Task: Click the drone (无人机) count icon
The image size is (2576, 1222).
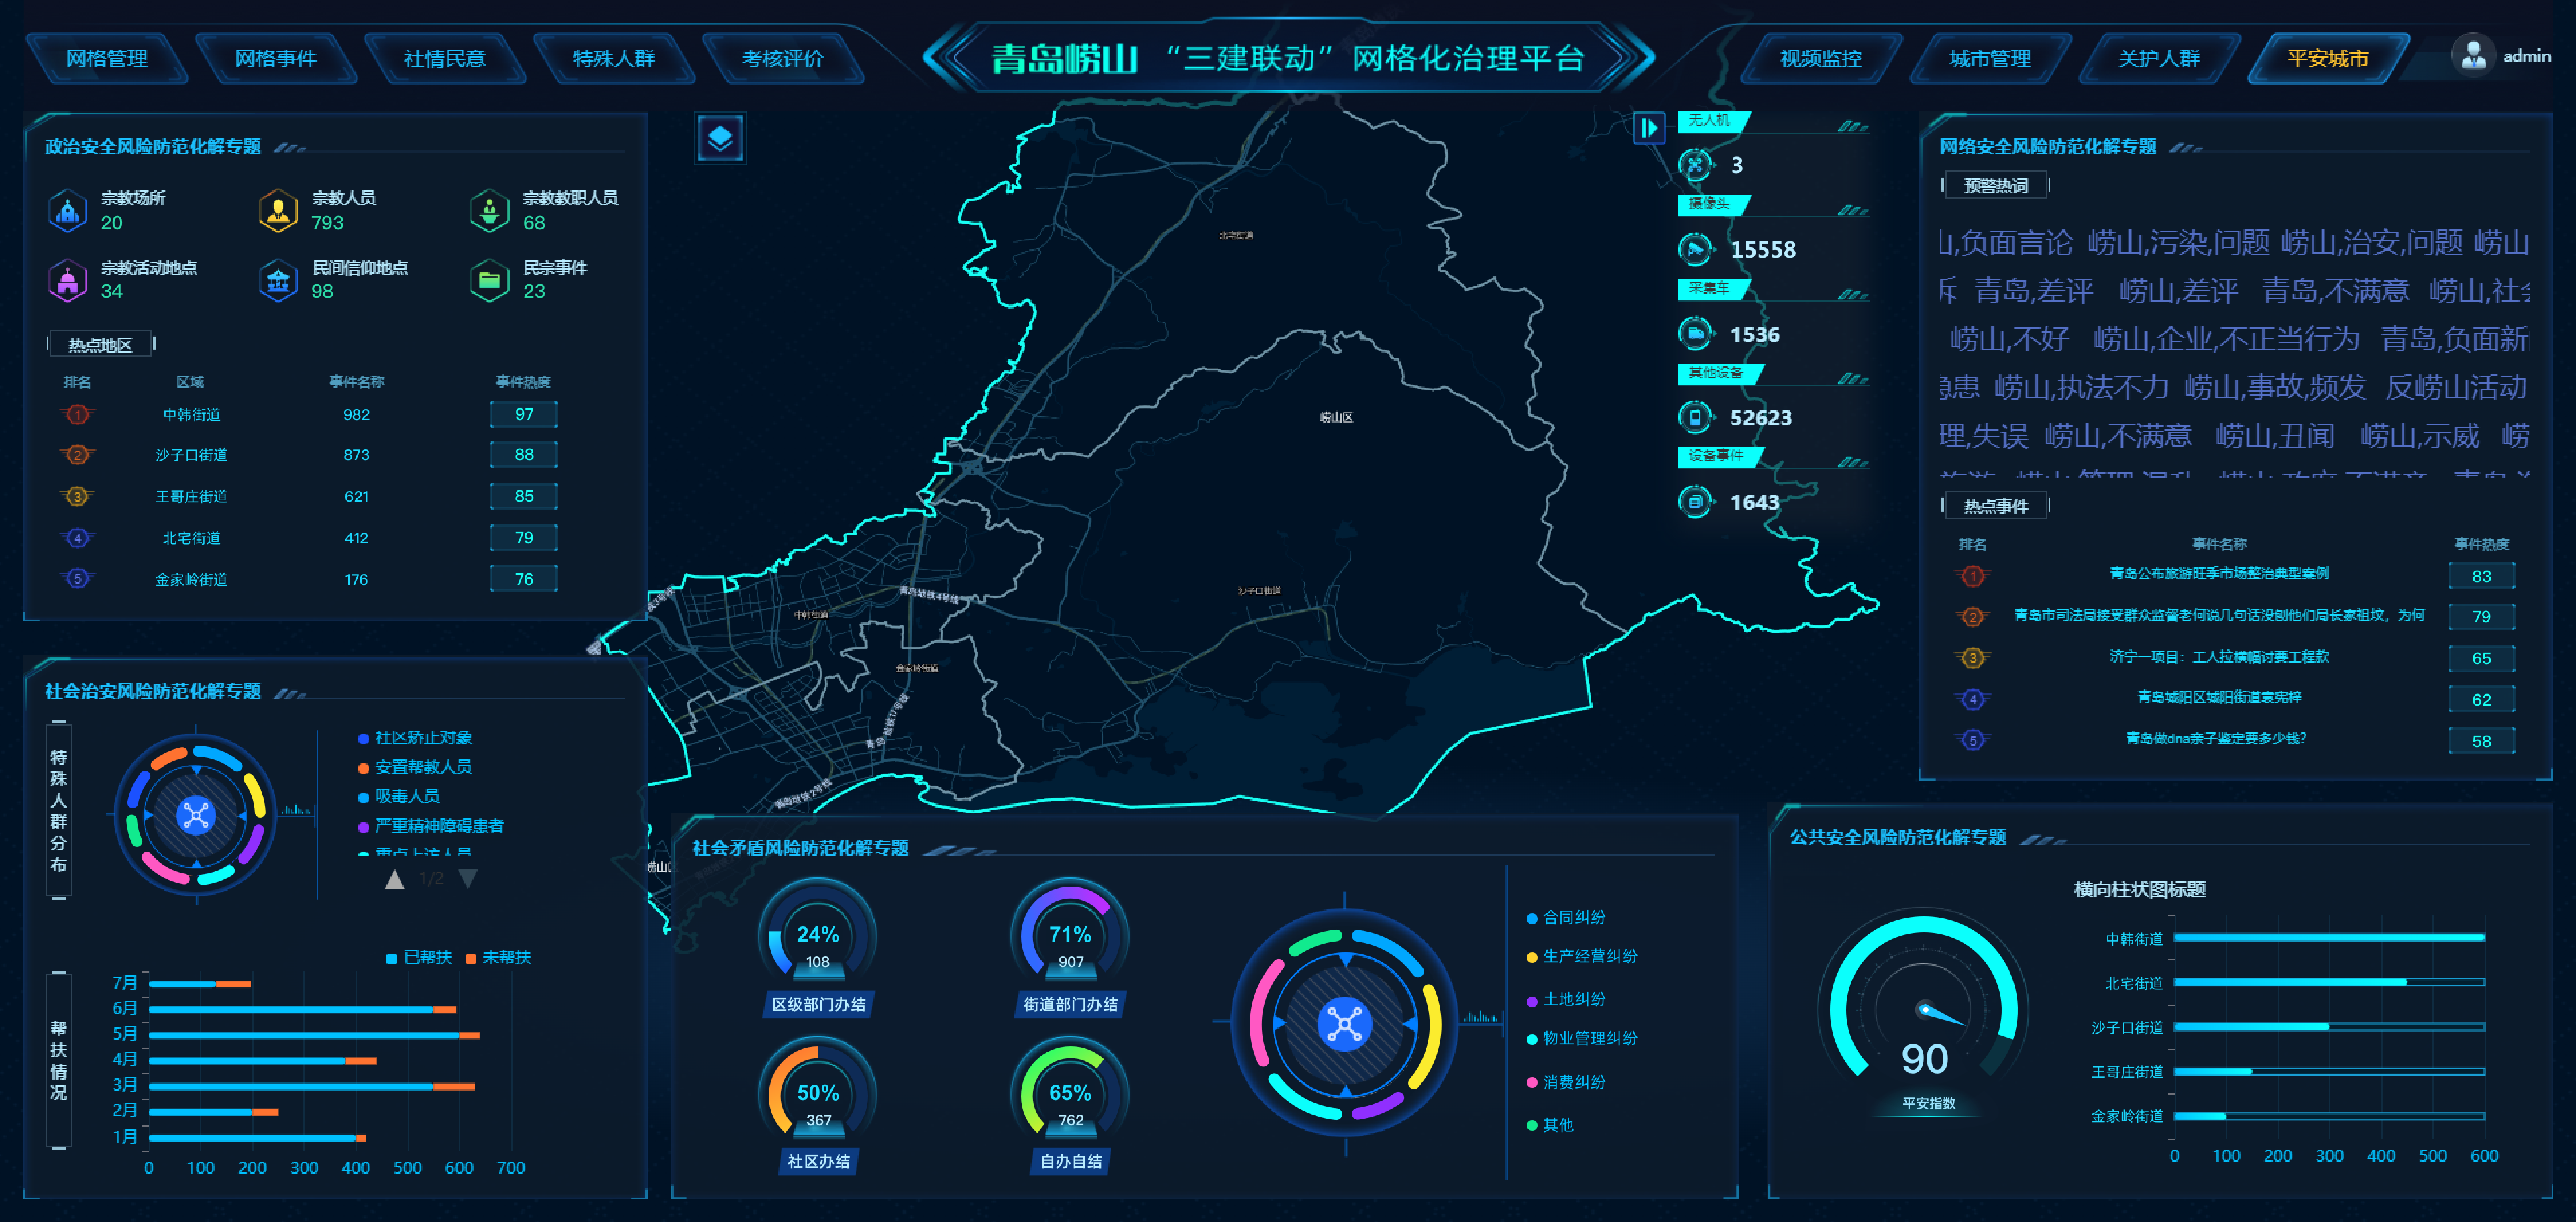Action: pos(1695,165)
